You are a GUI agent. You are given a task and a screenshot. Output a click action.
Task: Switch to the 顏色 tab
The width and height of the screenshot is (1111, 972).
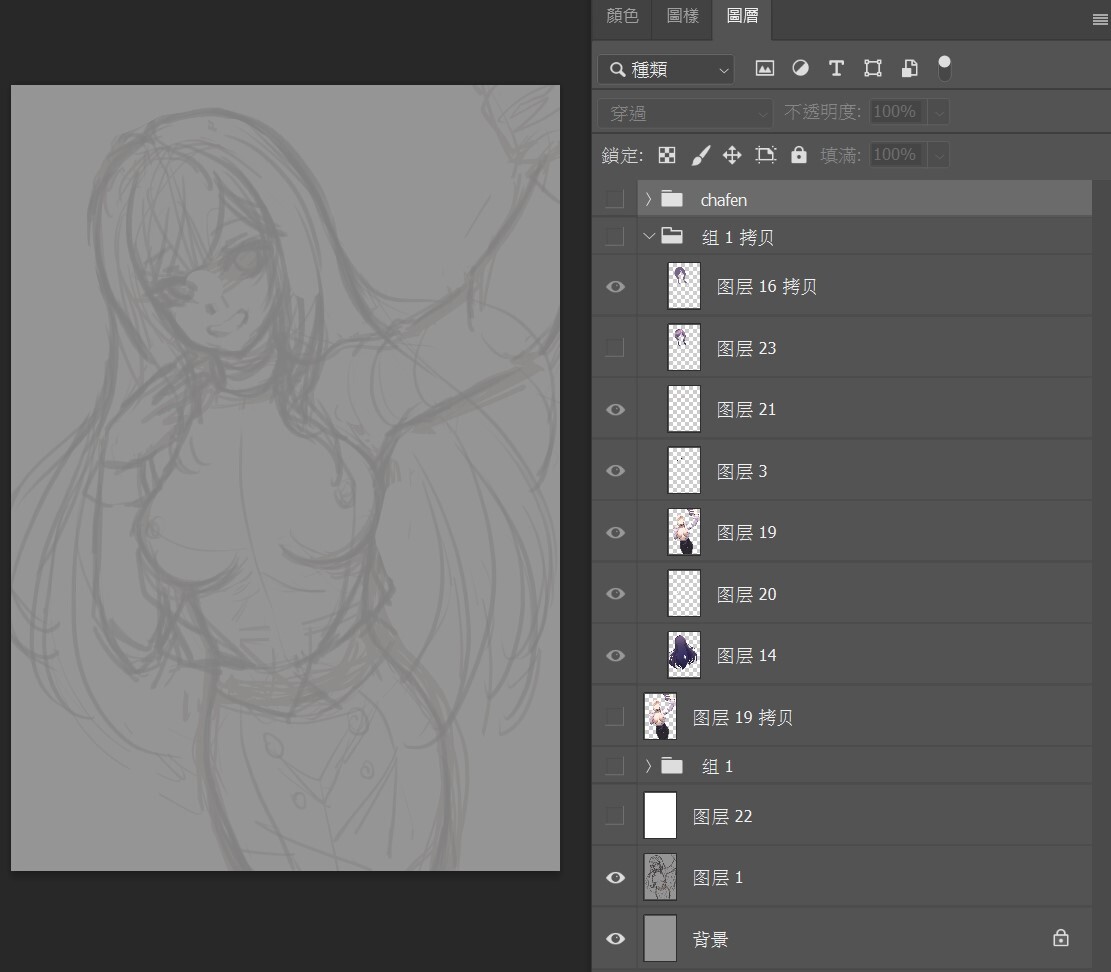[x=622, y=16]
